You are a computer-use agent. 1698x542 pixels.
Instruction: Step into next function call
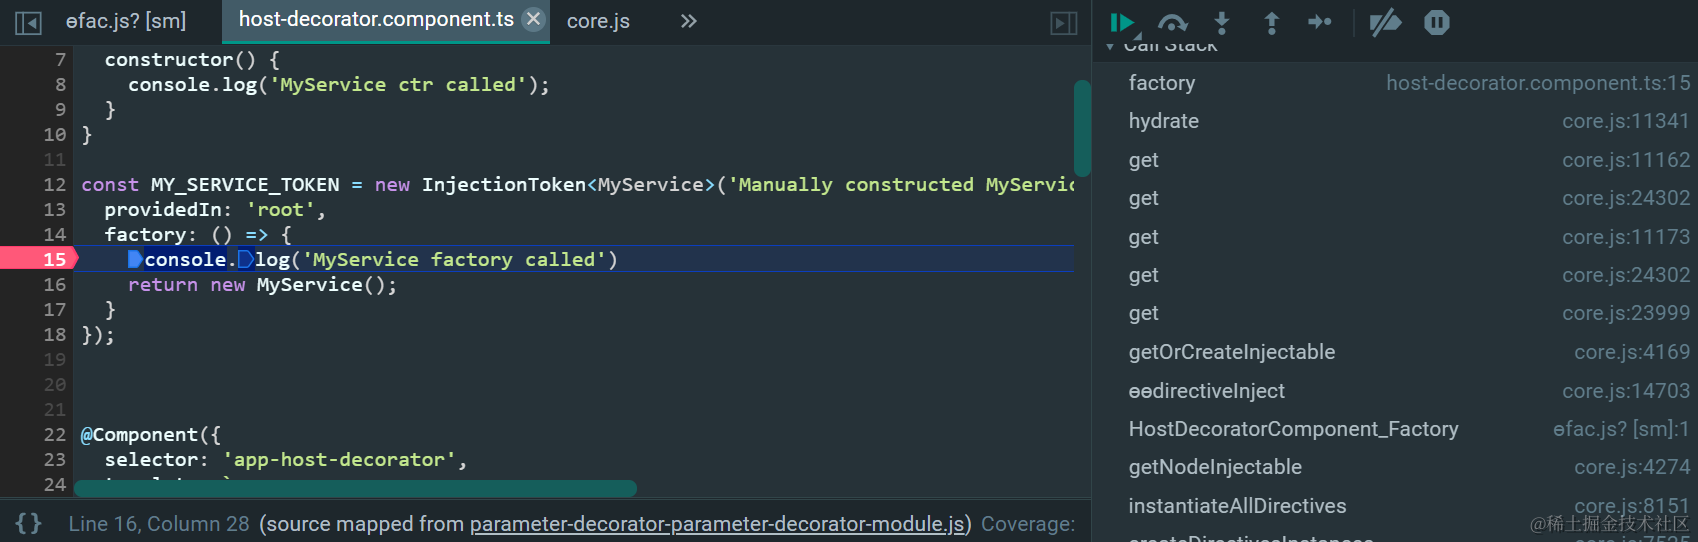(x=1222, y=22)
